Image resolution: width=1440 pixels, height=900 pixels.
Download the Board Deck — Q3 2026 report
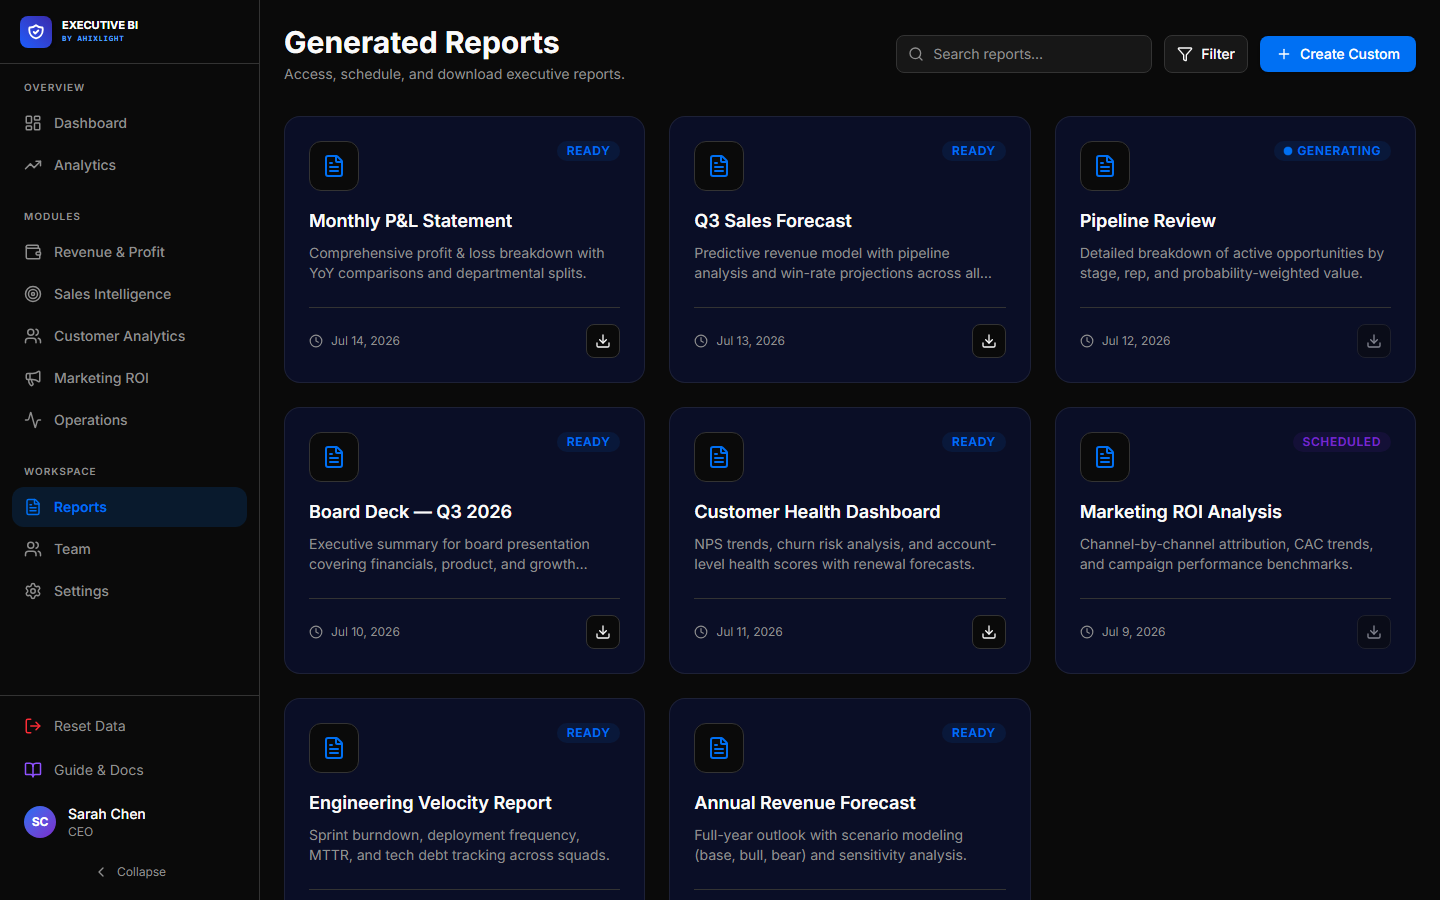603,632
